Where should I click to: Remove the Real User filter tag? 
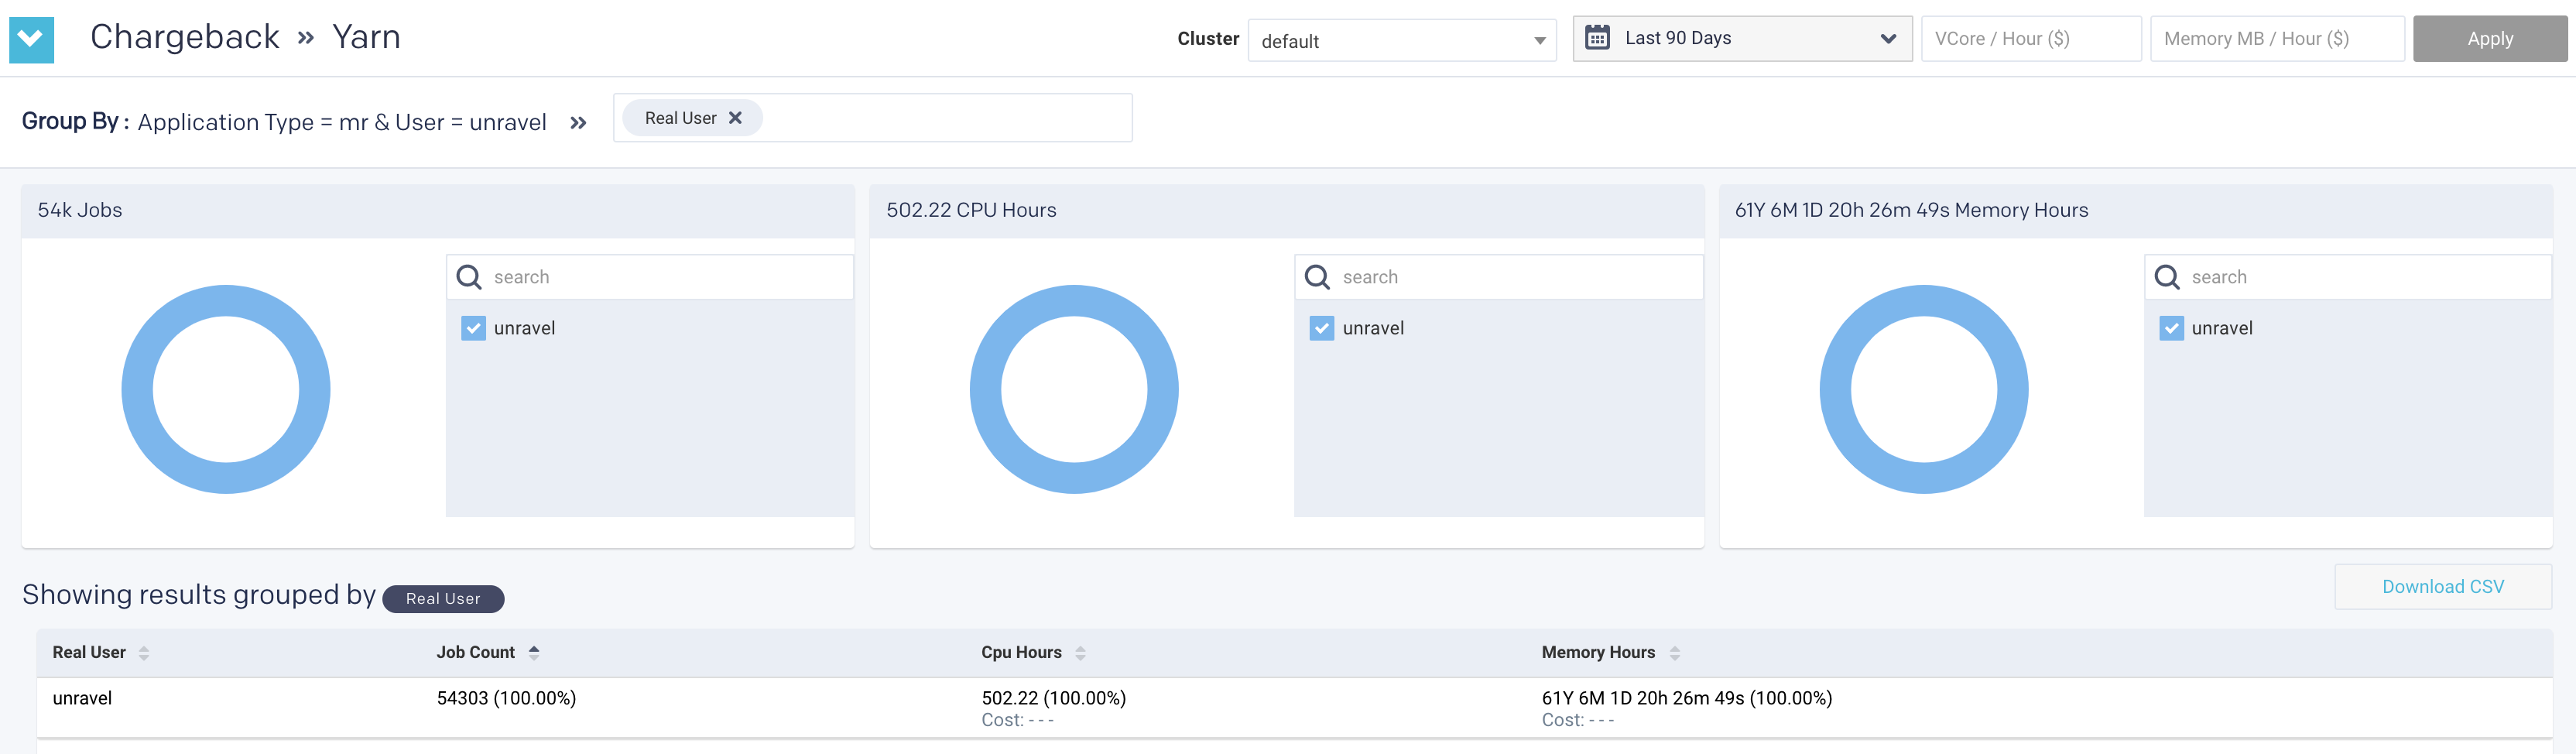(x=735, y=118)
